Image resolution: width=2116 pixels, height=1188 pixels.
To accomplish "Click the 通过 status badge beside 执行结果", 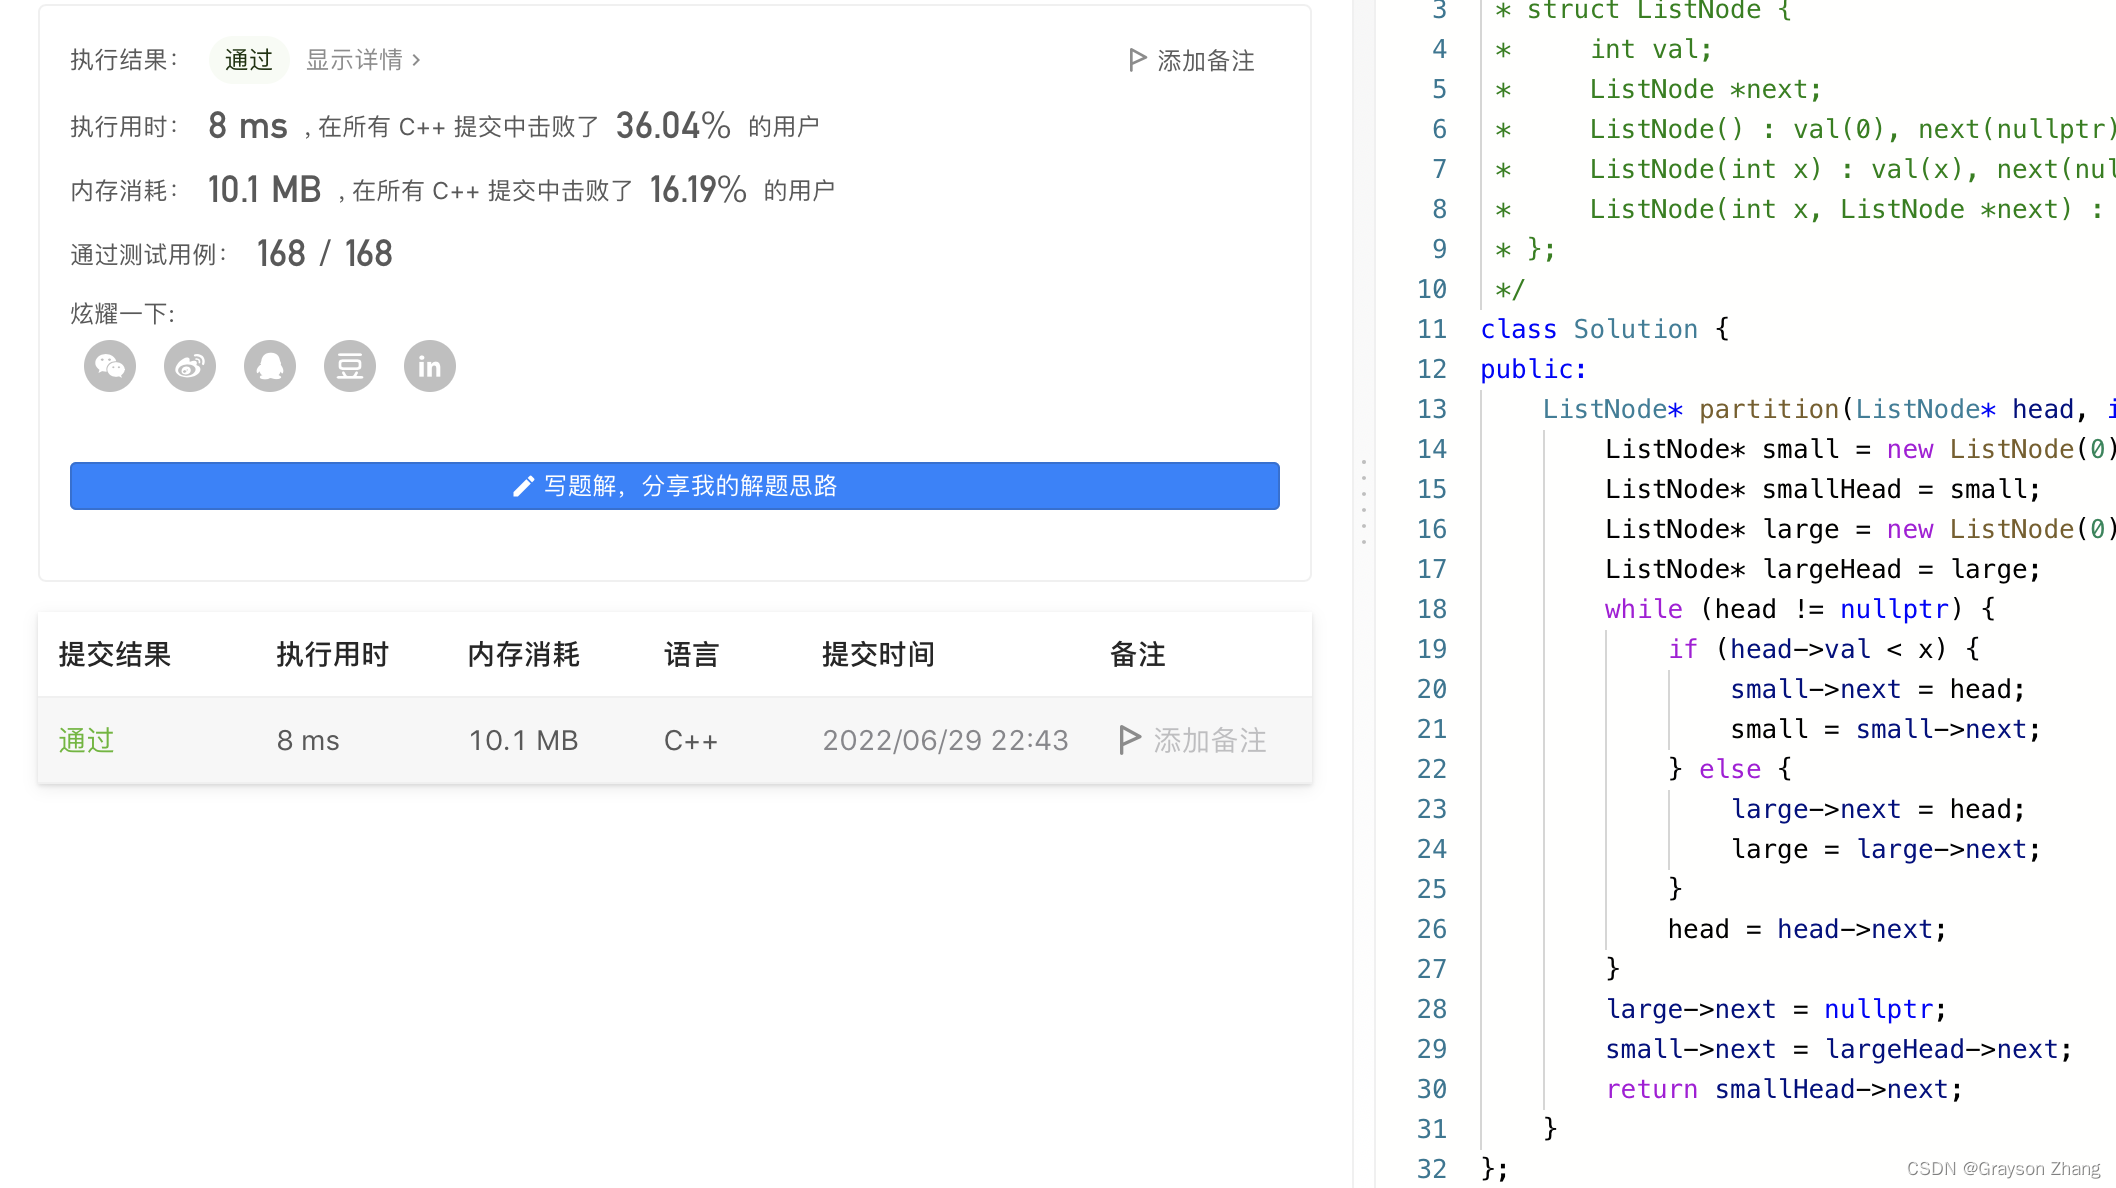I will tap(249, 60).
